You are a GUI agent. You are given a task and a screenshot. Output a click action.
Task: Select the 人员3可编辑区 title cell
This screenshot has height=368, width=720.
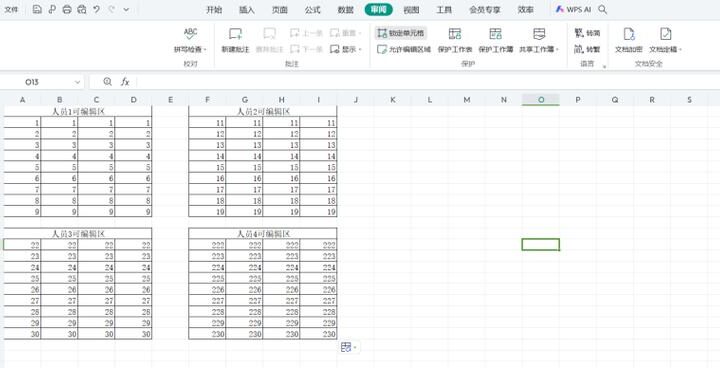78,234
